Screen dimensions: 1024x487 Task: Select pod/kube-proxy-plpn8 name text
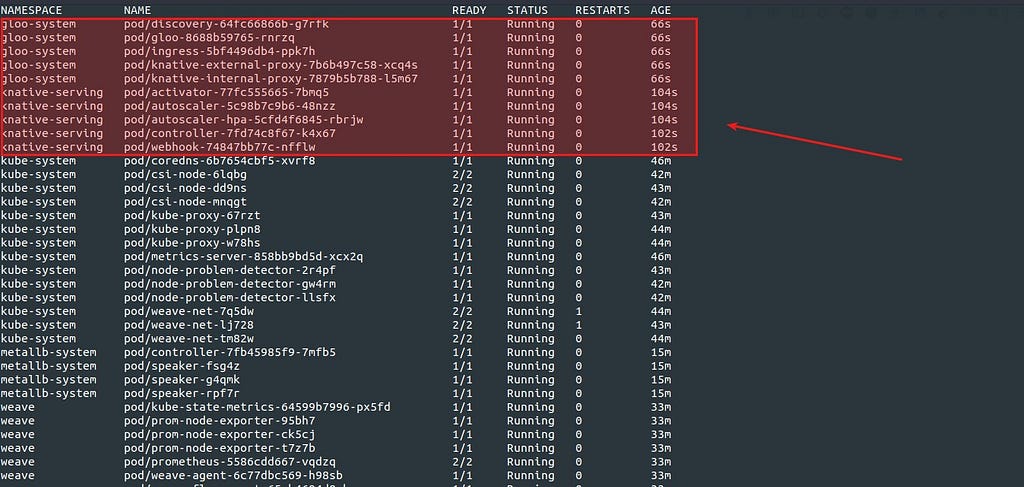point(192,230)
